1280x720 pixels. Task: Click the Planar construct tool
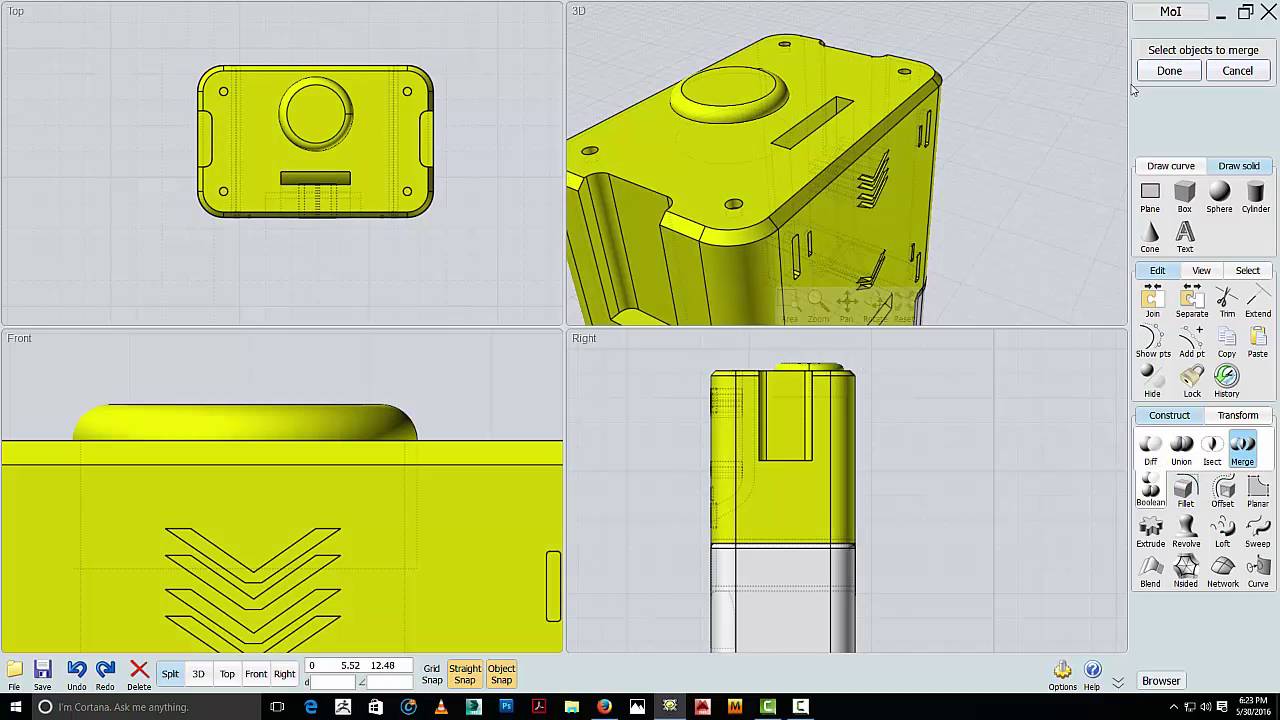[1258, 491]
